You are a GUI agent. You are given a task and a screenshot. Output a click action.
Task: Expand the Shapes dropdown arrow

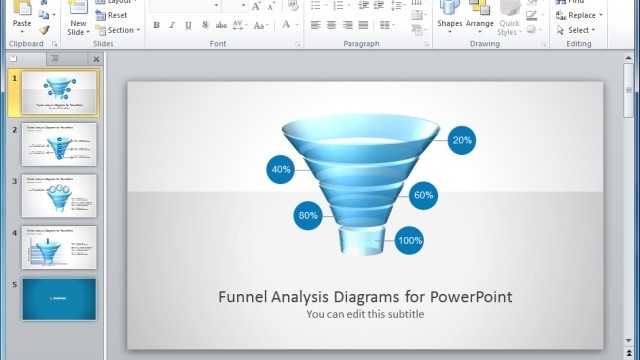(449, 32)
